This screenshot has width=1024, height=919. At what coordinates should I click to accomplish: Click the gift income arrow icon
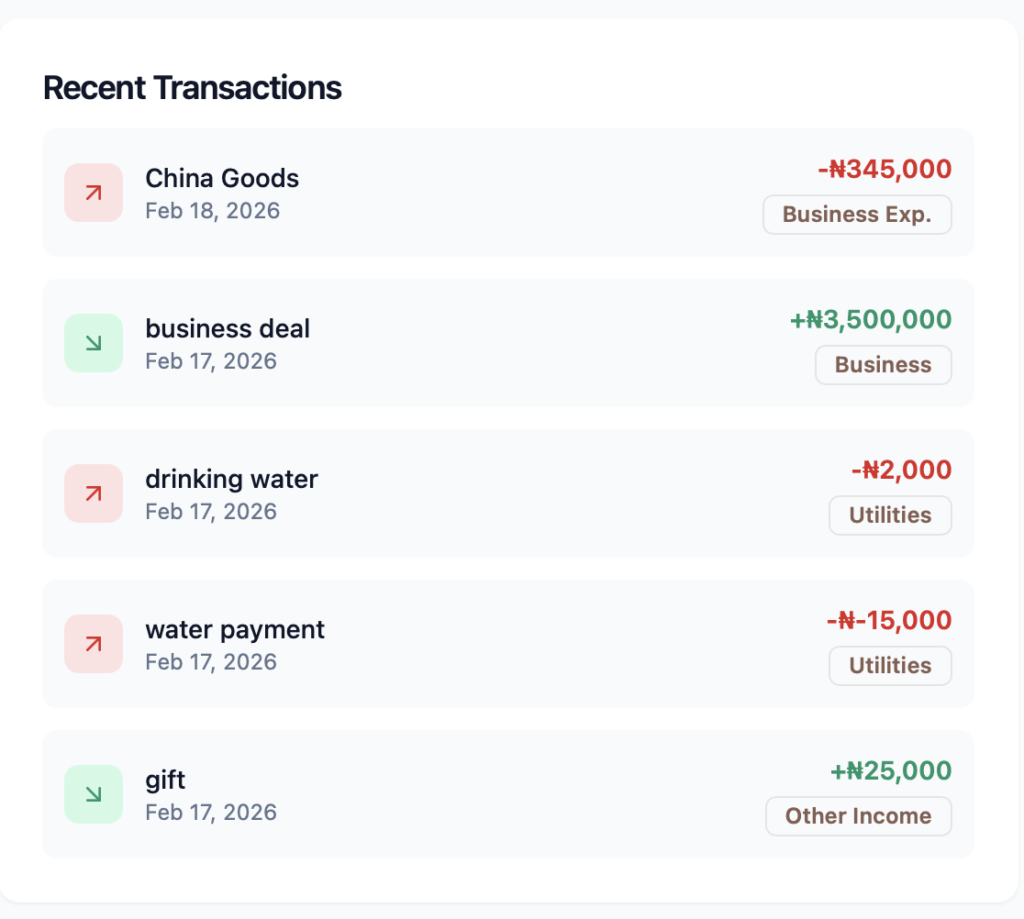pyautogui.click(x=93, y=794)
